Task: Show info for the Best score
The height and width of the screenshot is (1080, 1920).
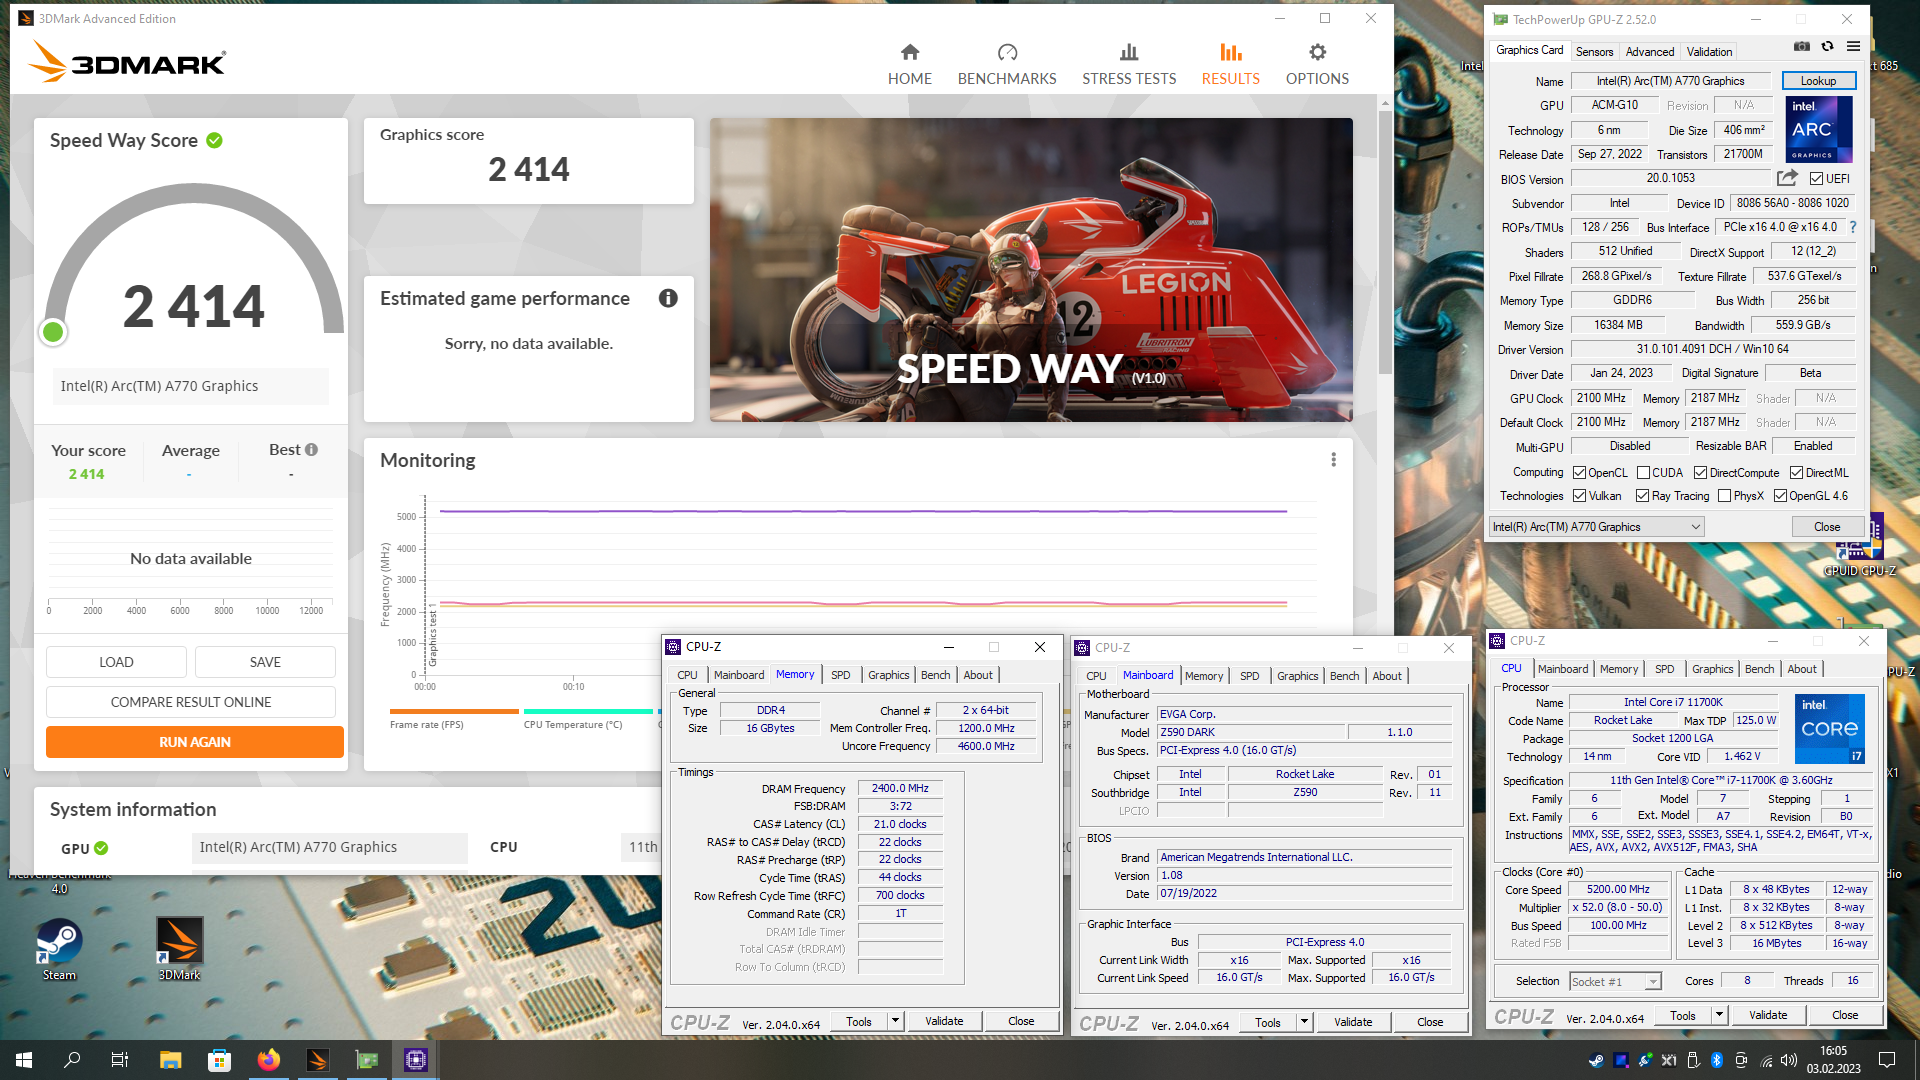Action: (x=312, y=450)
